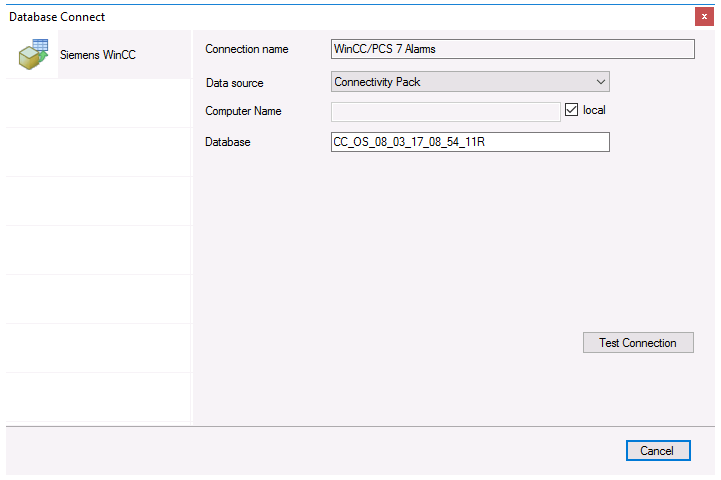Uncheck the local checkbox
Screen dimensions: 721x480
(x=571, y=110)
